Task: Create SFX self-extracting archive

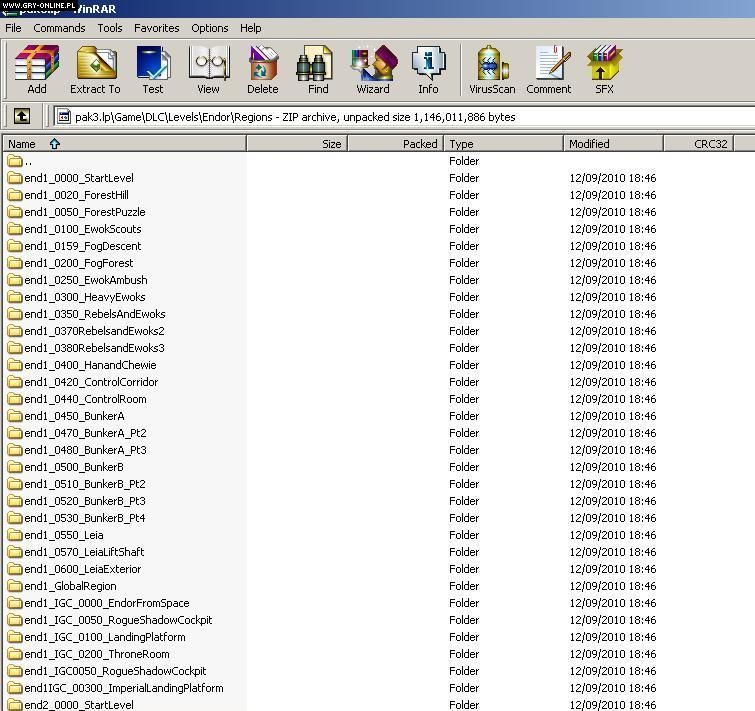Action: (x=604, y=70)
